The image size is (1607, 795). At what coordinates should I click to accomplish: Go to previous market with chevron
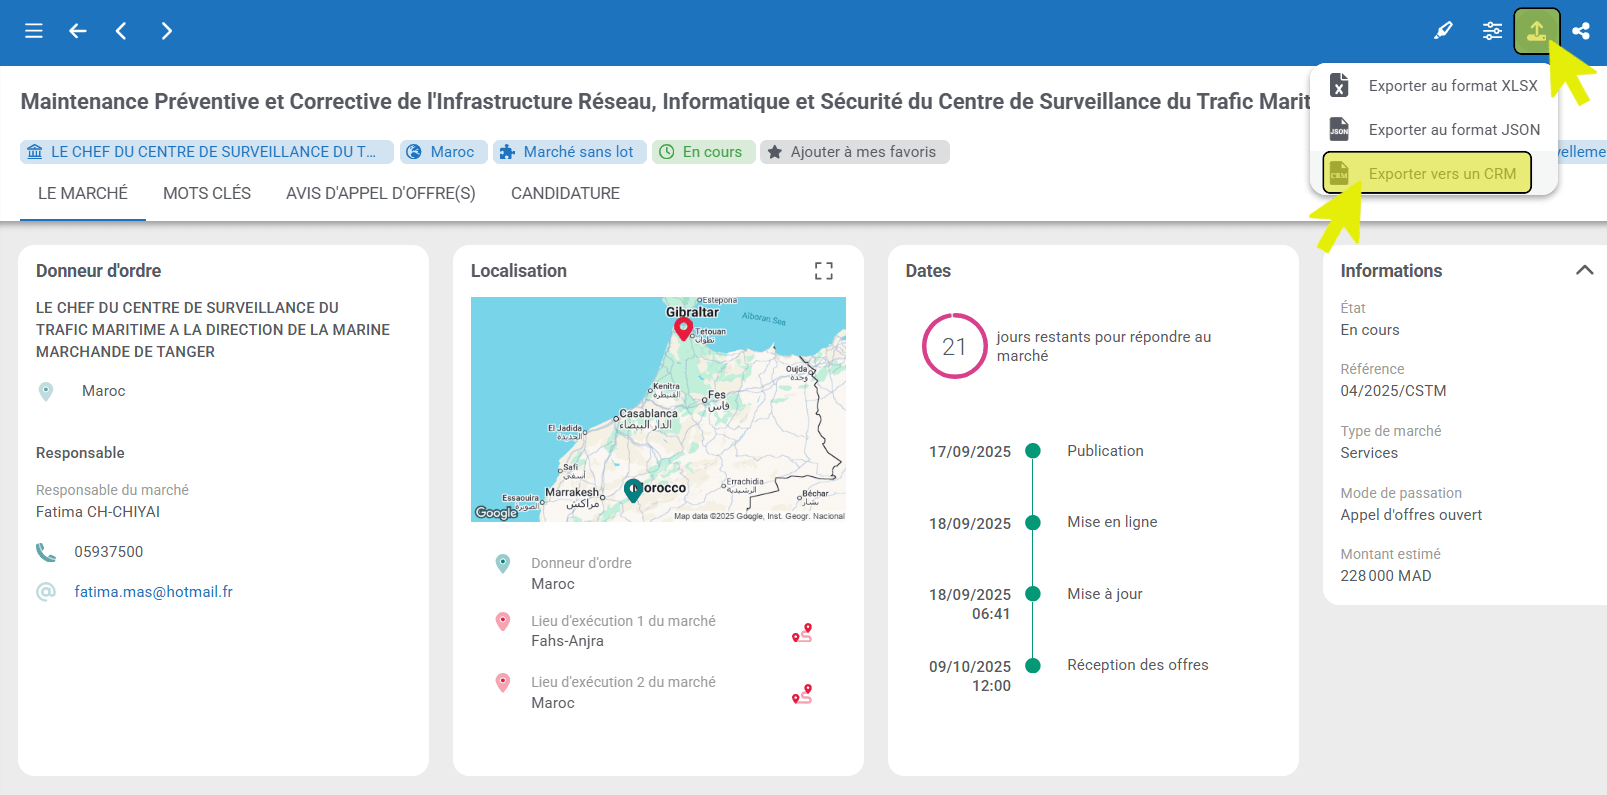point(121,31)
